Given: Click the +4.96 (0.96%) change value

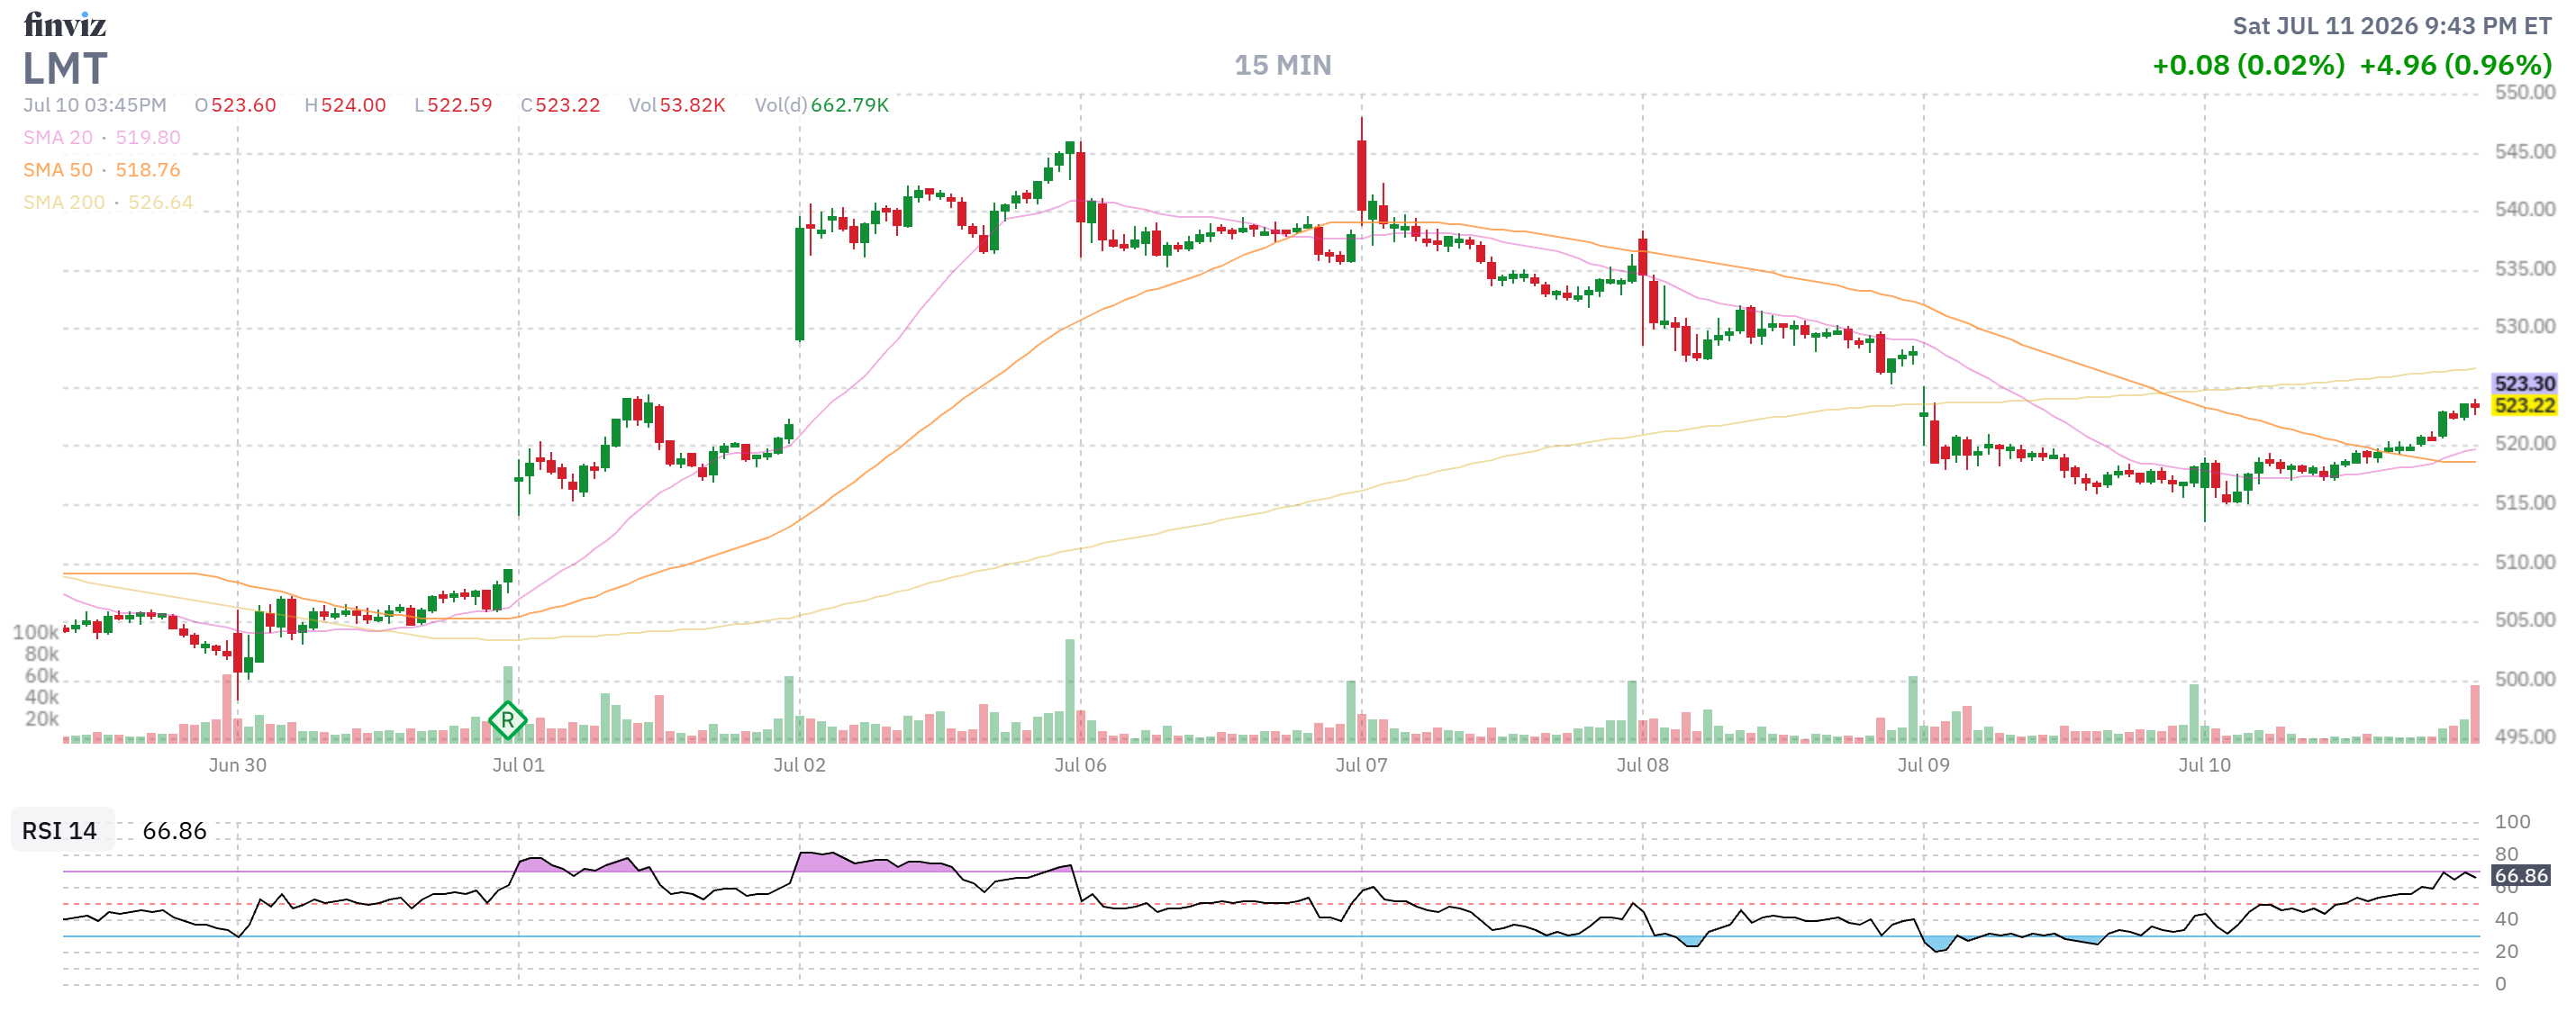Looking at the screenshot, I should pyautogui.click(x=2455, y=65).
